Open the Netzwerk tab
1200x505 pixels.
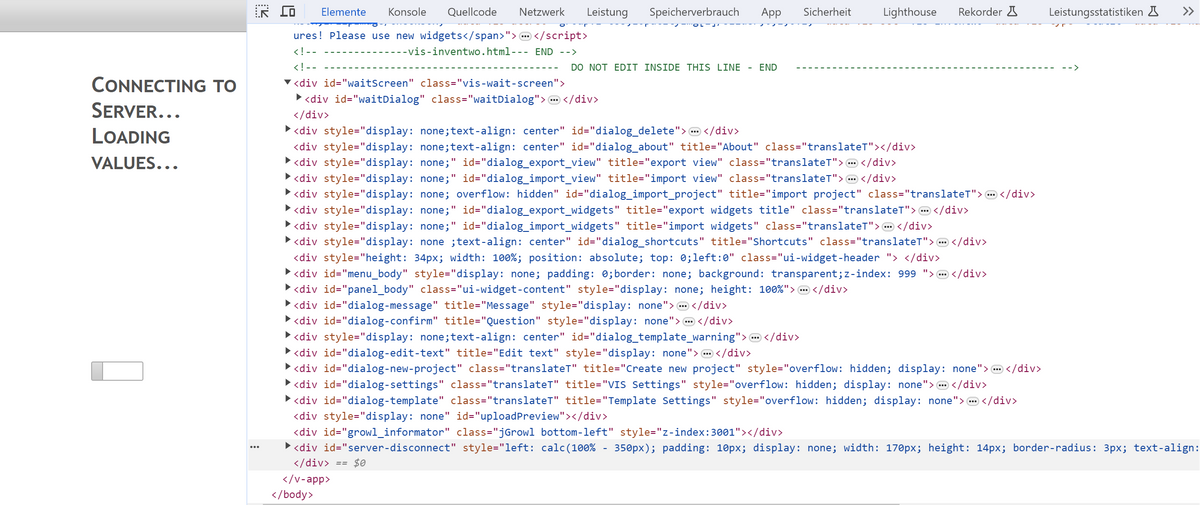click(x=542, y=12)
